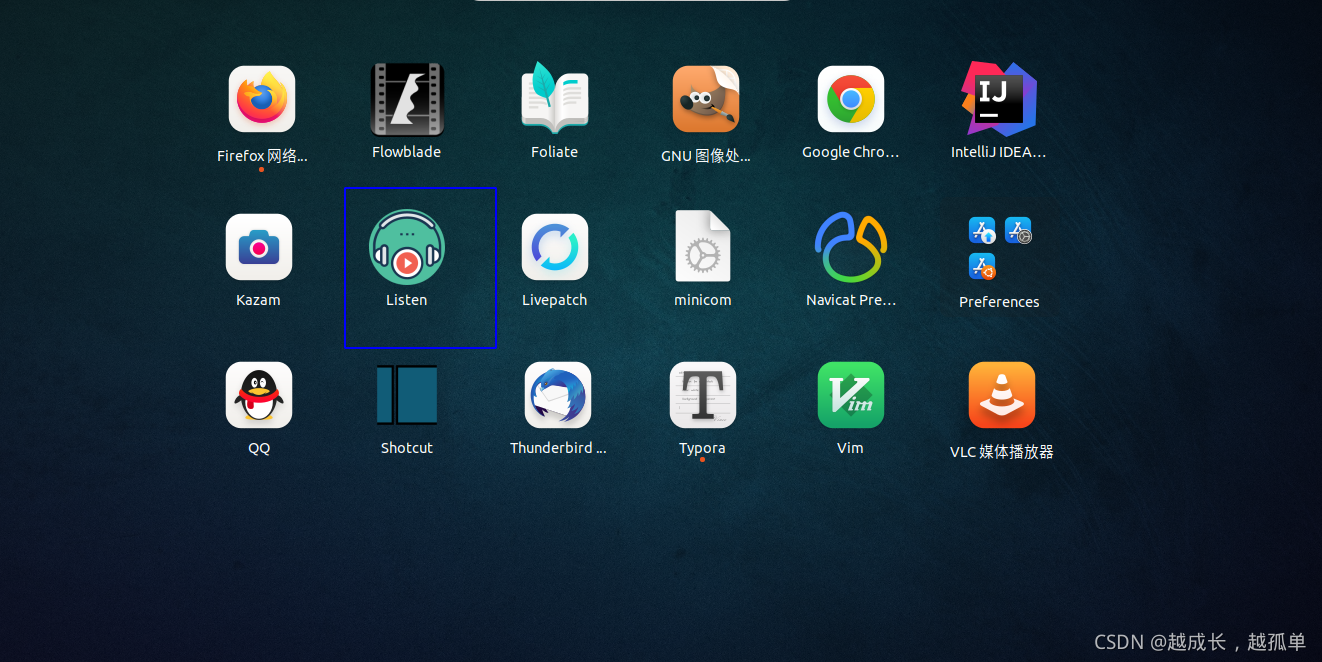Click the 'Livepatch' app label
Viewport: 1322px width, 662px height.
click(x=555, y=300)
